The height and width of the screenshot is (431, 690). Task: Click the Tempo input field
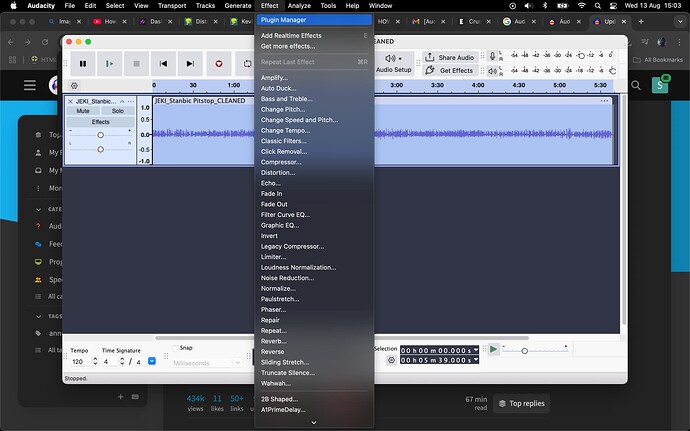[81, 361]
